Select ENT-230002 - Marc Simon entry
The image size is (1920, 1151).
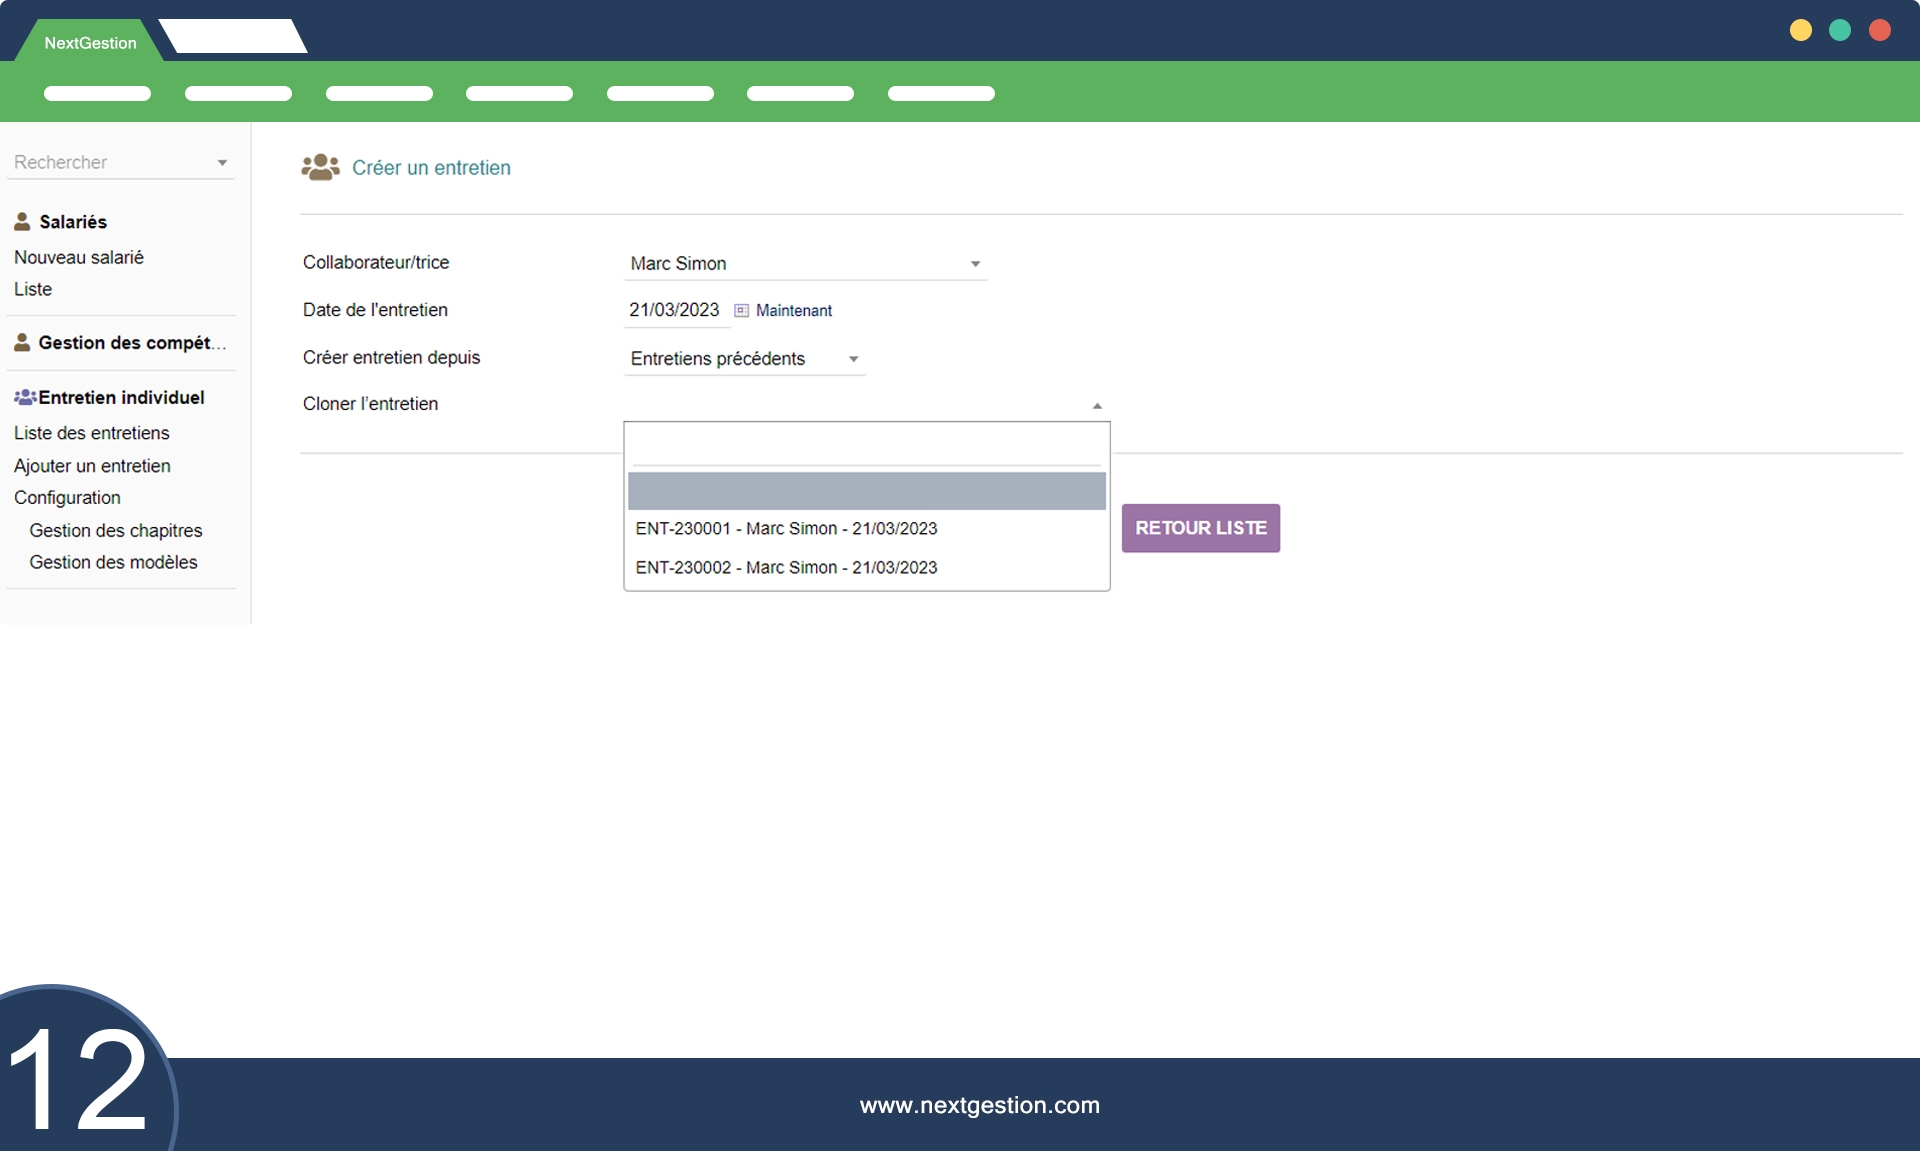point(786,567)
